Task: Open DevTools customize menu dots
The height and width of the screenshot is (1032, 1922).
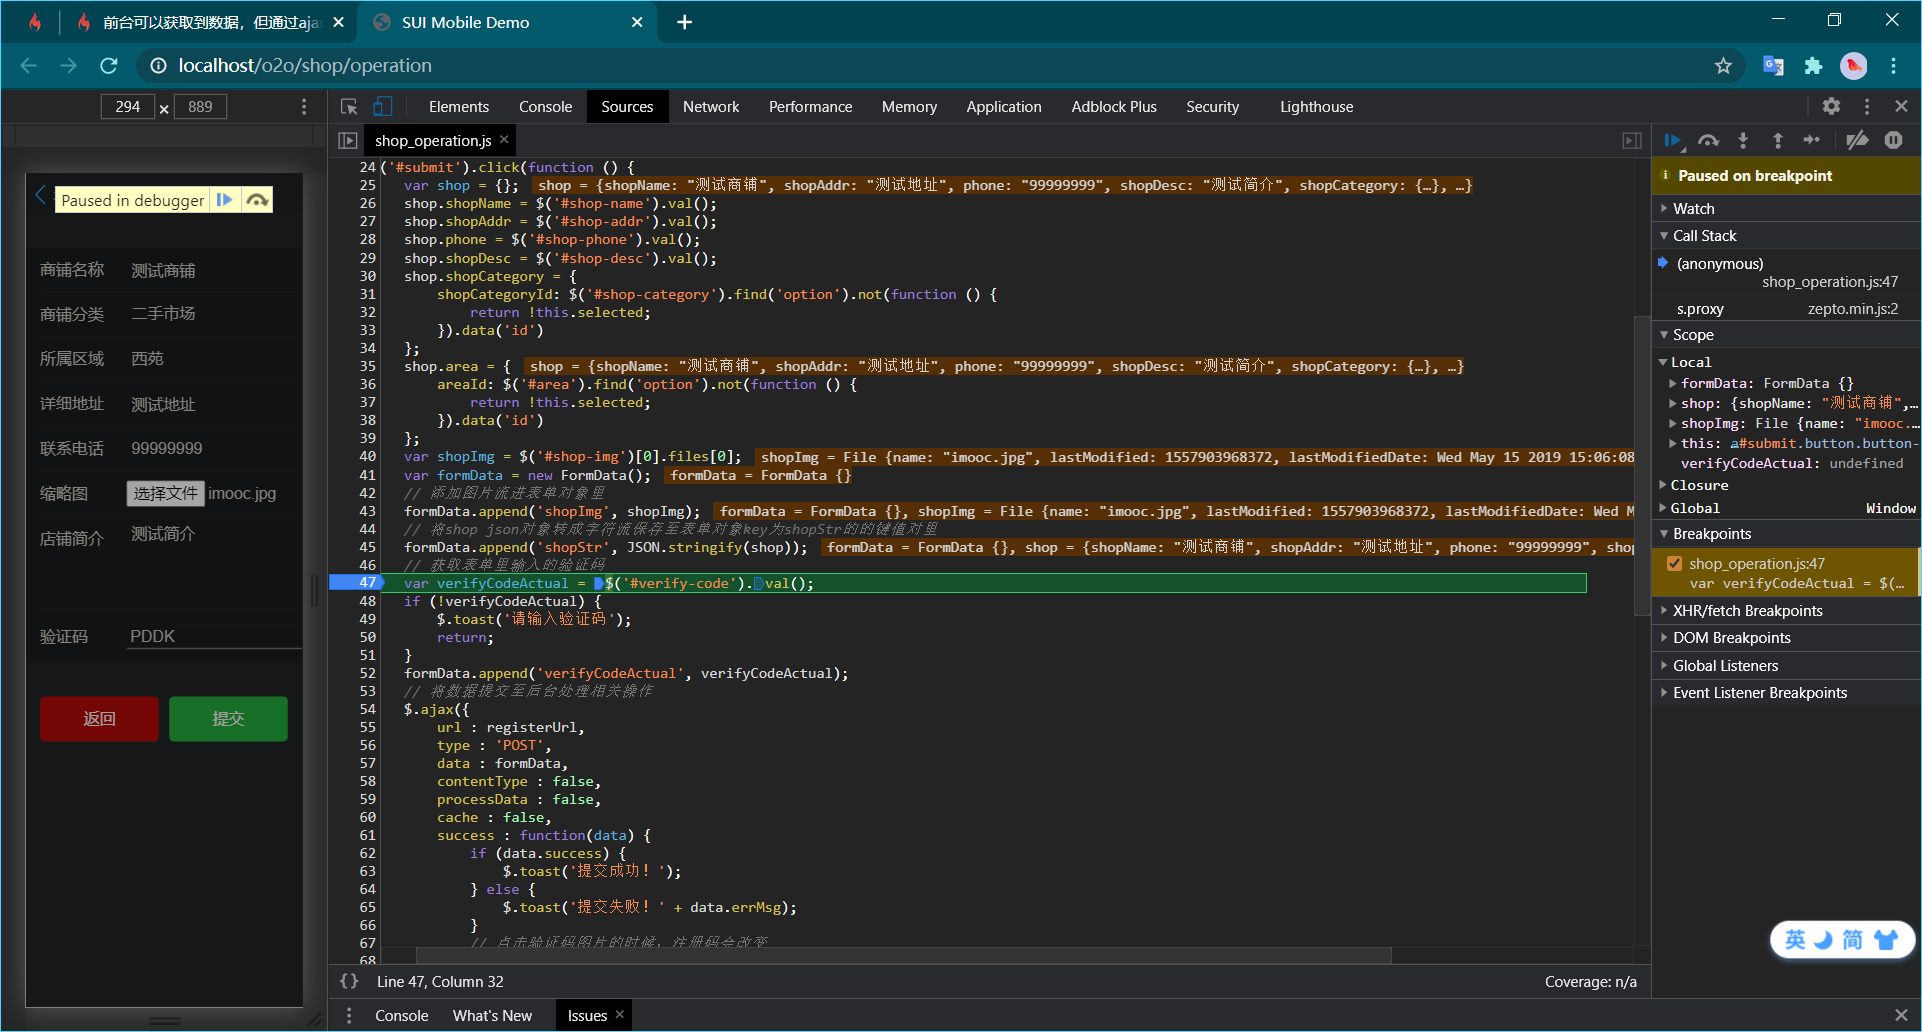Action: [1866, 106]
